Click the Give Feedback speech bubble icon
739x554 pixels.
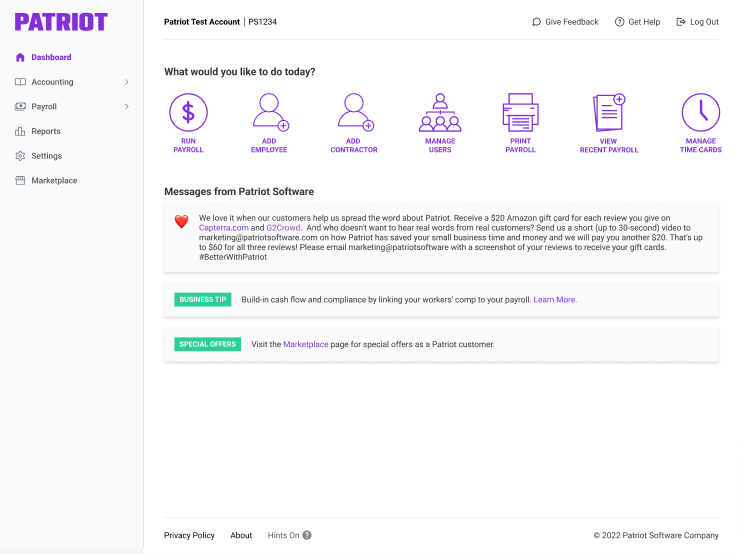tap(536, 22)
